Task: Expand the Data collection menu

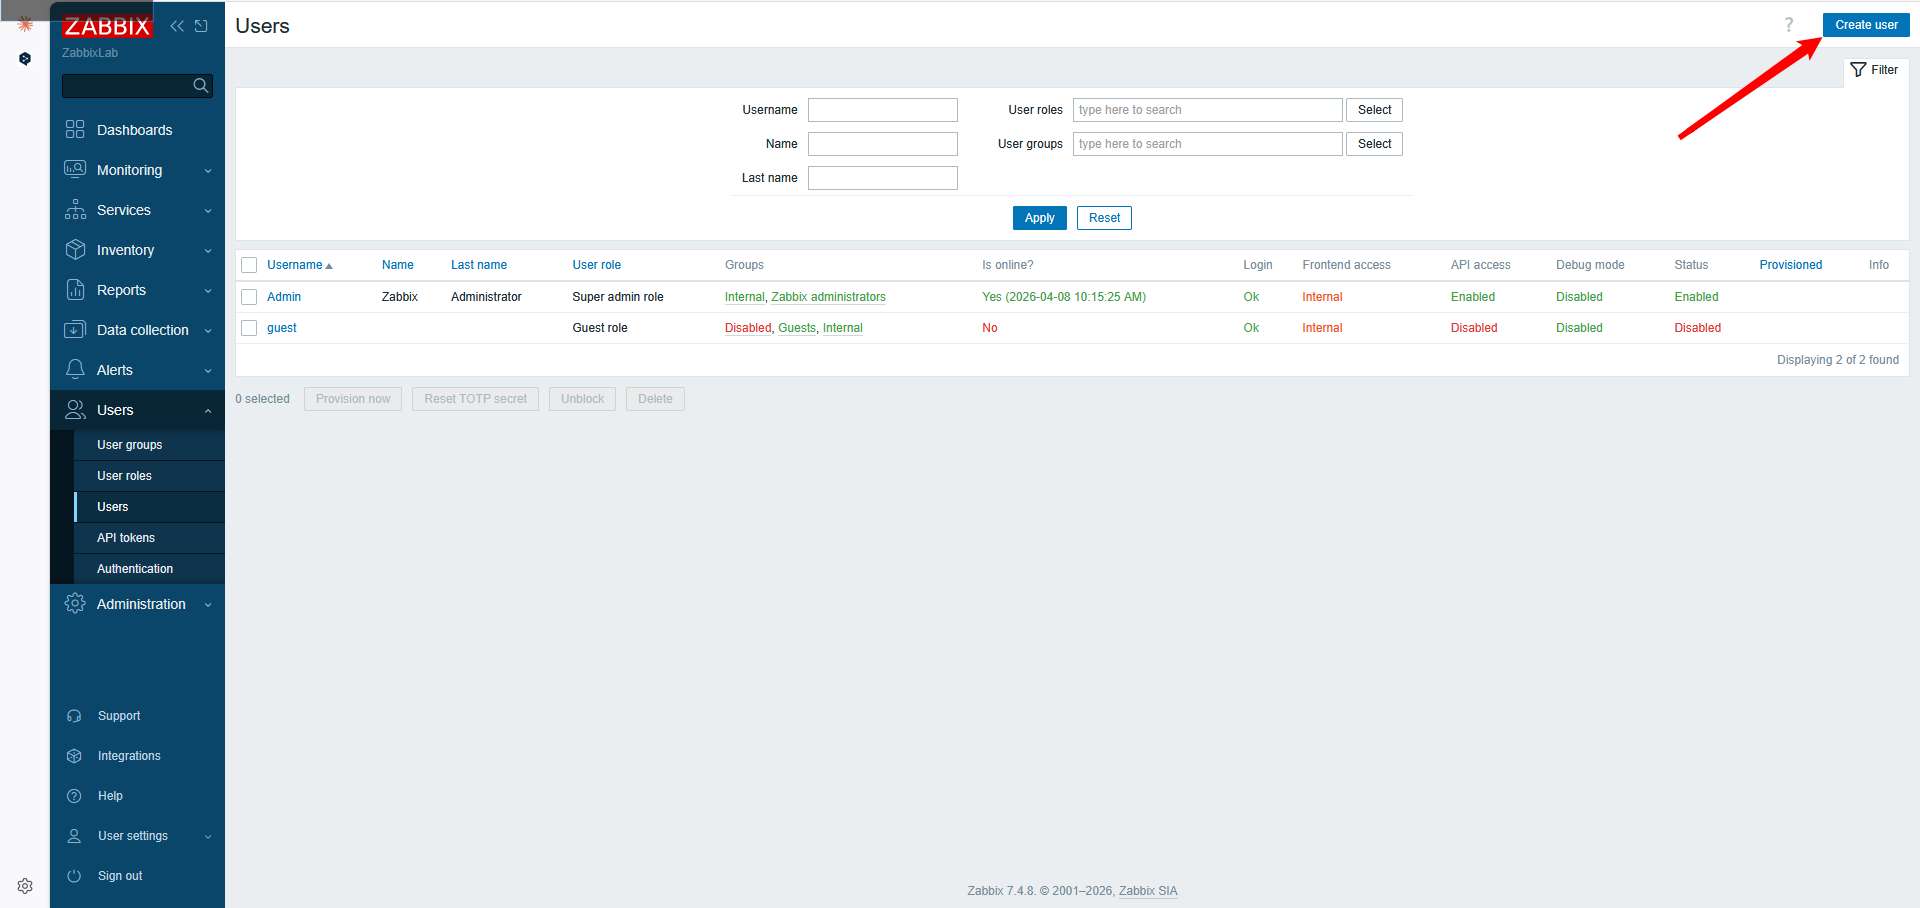Action: (x=138, y=330)
